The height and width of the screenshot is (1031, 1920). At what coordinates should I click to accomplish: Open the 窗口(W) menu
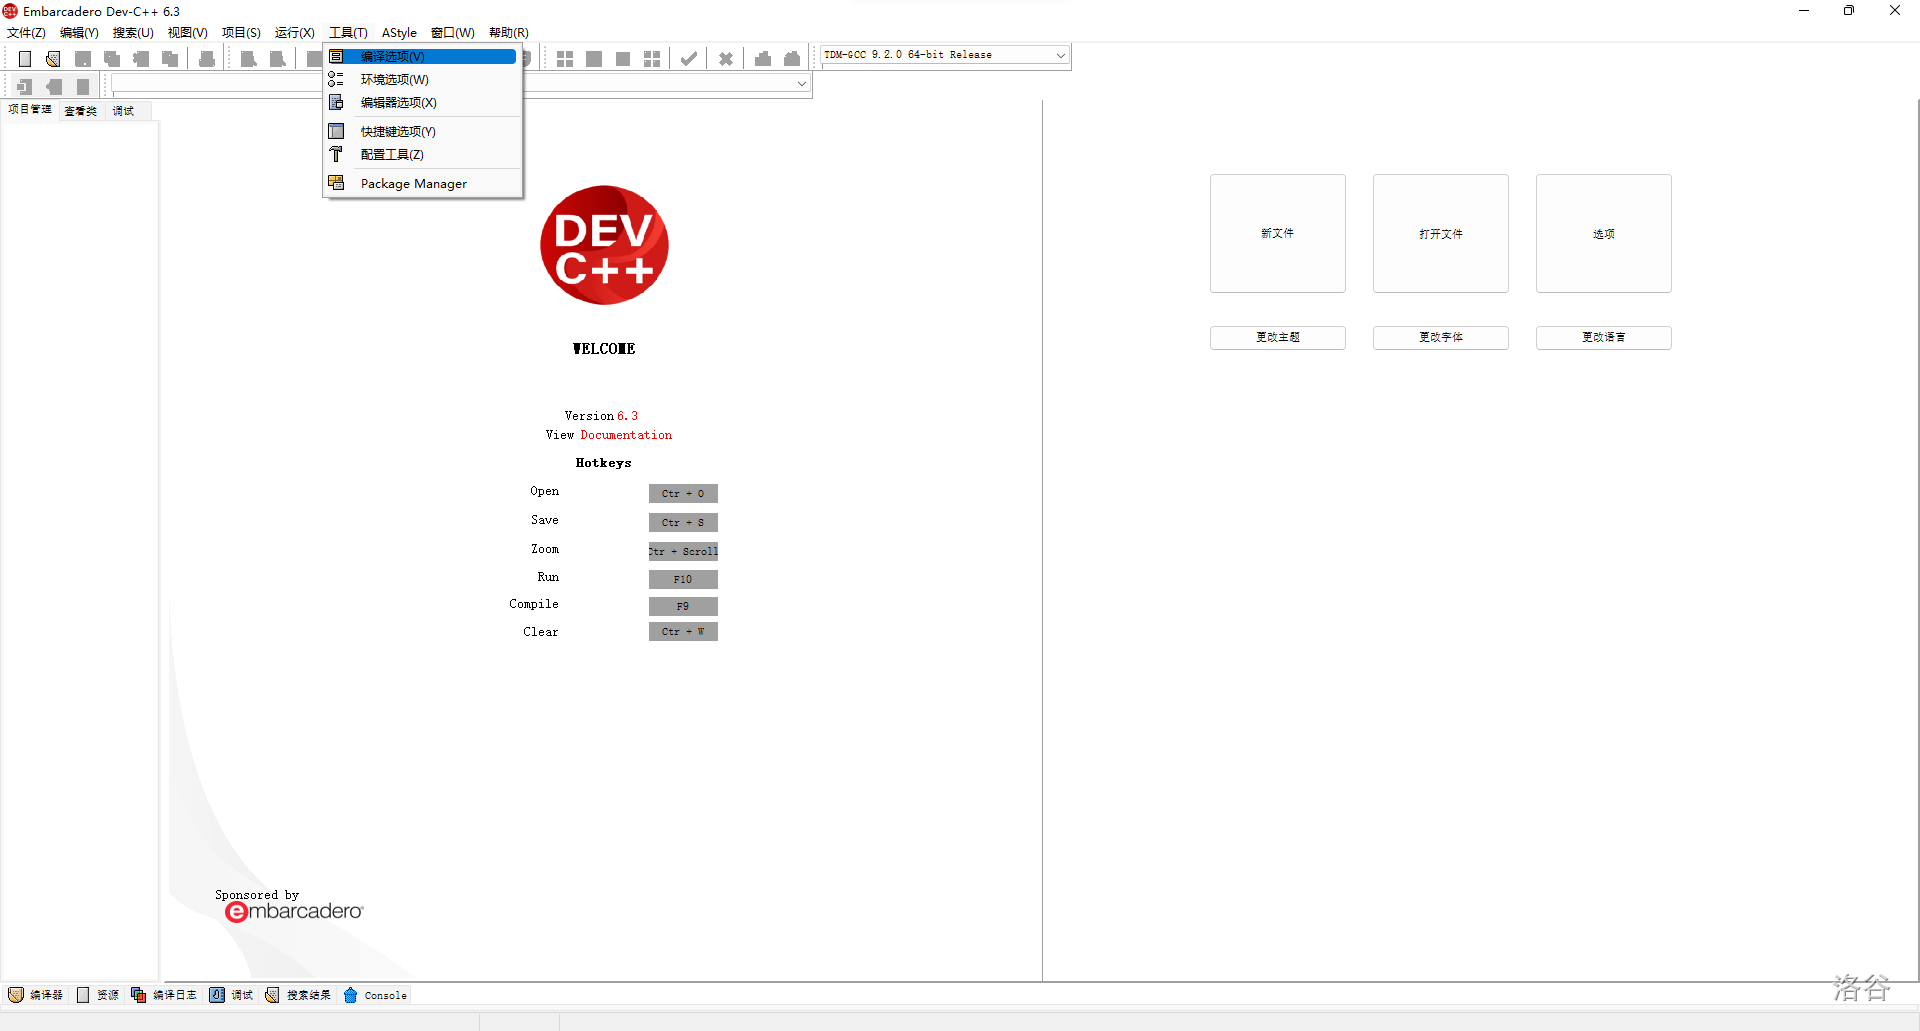[452, 33]
